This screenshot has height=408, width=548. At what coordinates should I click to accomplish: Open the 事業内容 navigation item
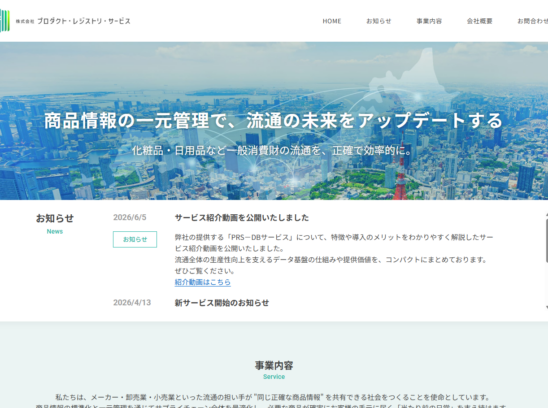429,21
